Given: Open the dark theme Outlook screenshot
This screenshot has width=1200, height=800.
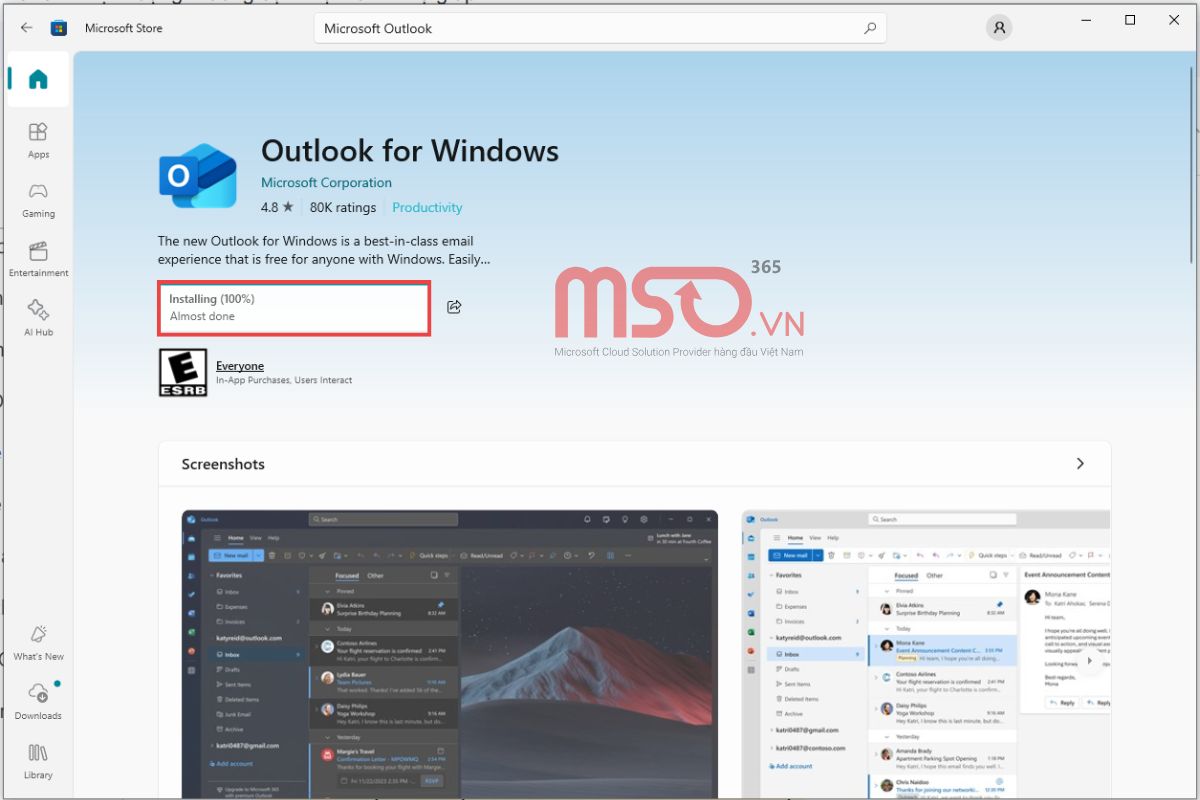Looking at the screenshot, I should coord(450,655).
